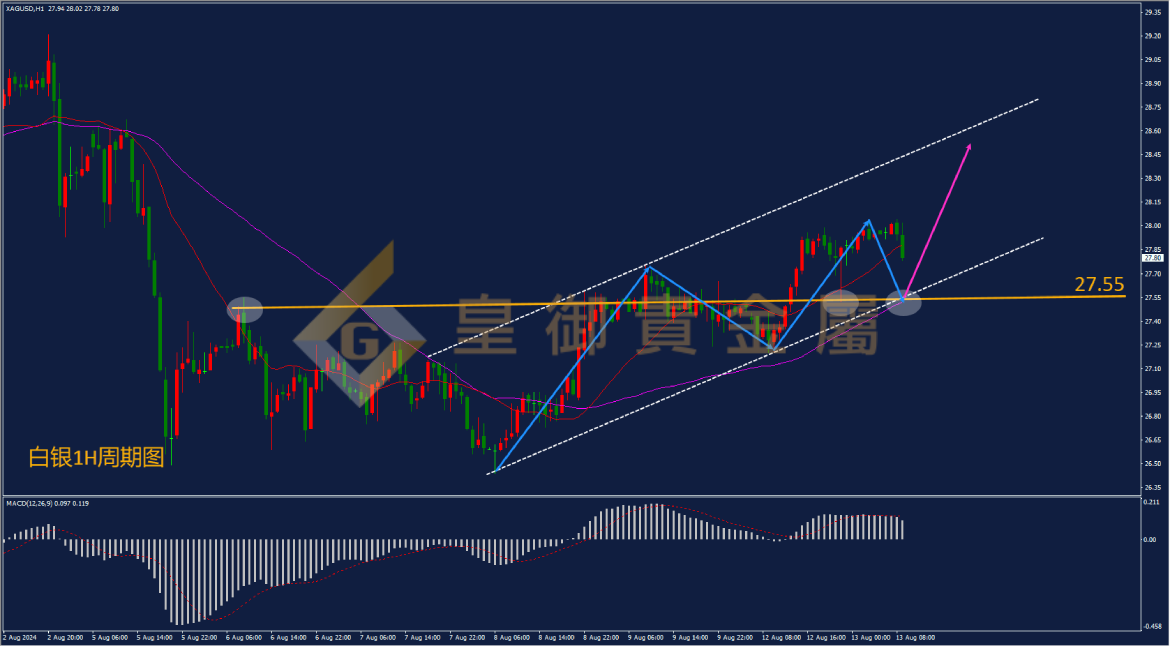Click the 0.211 MACD scale value

tap(1153, 503)
